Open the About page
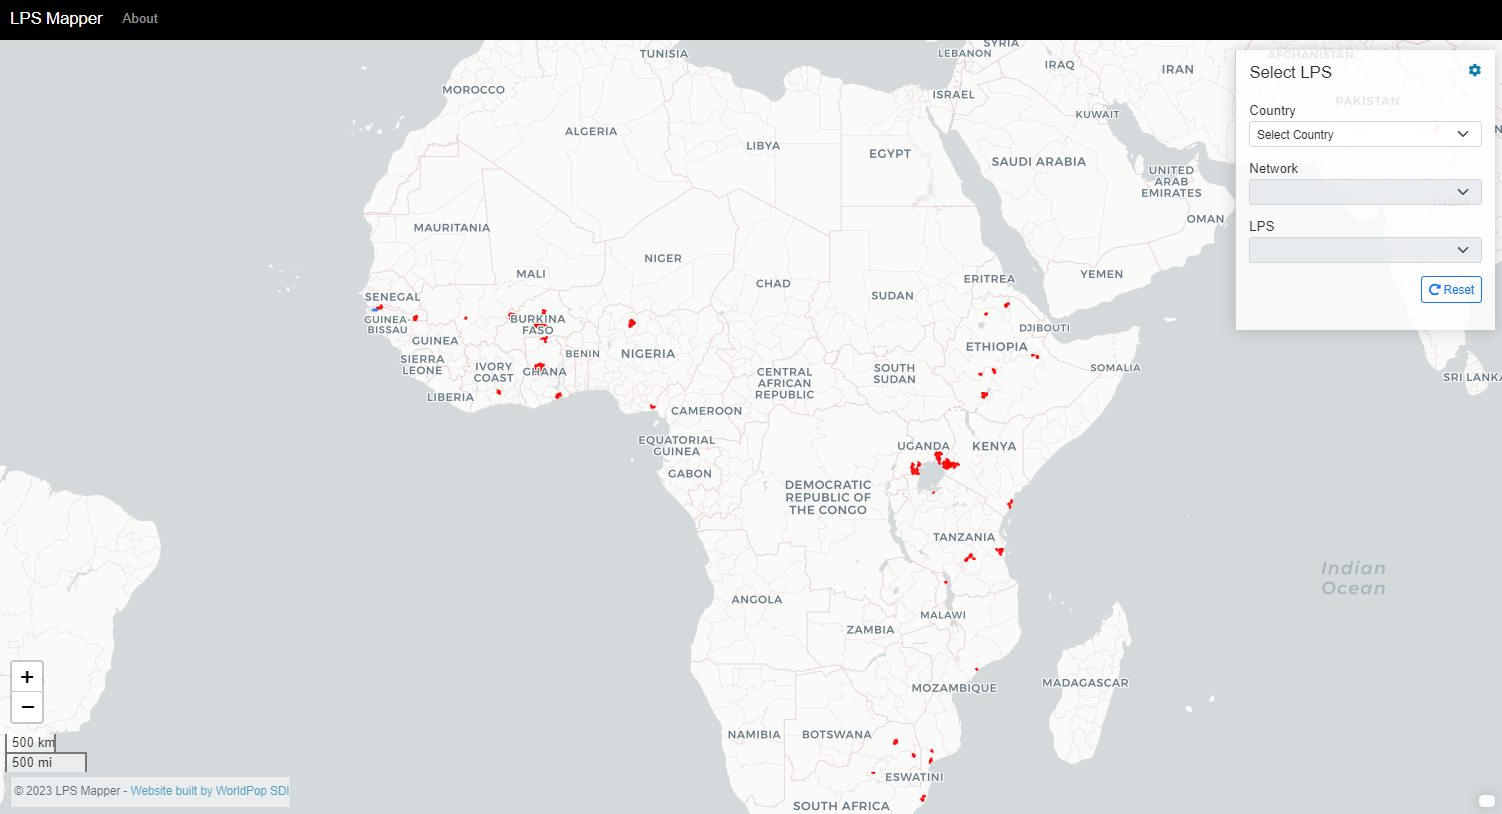Image resolution: width=1502 pixels, height=814 pixels. point(139,18)
